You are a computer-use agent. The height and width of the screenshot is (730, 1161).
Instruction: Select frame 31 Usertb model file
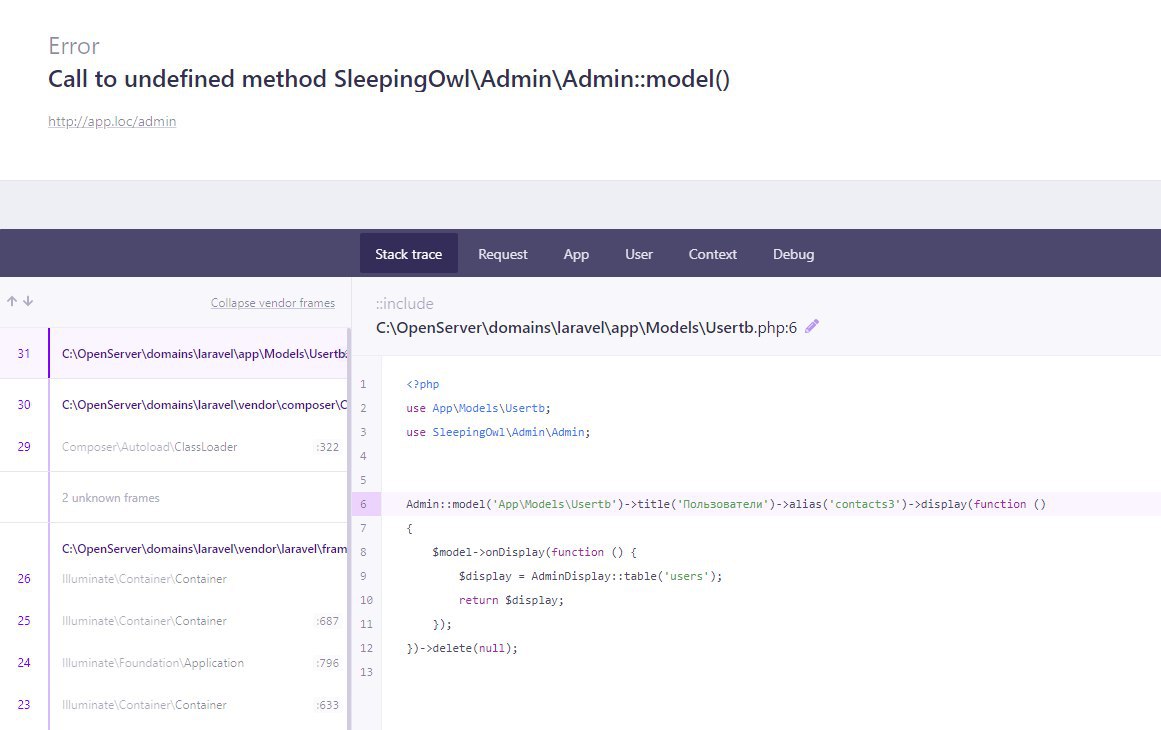click(x=174, y=353)
